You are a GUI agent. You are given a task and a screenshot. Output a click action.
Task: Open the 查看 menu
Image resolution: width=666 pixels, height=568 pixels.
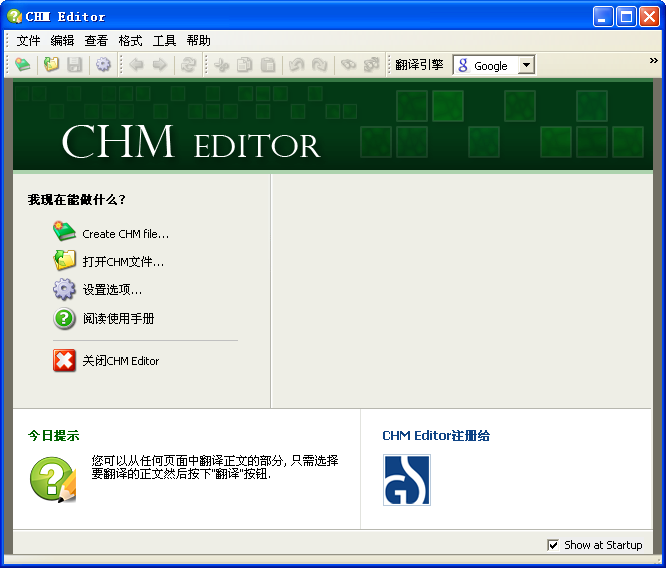point(96,41)
